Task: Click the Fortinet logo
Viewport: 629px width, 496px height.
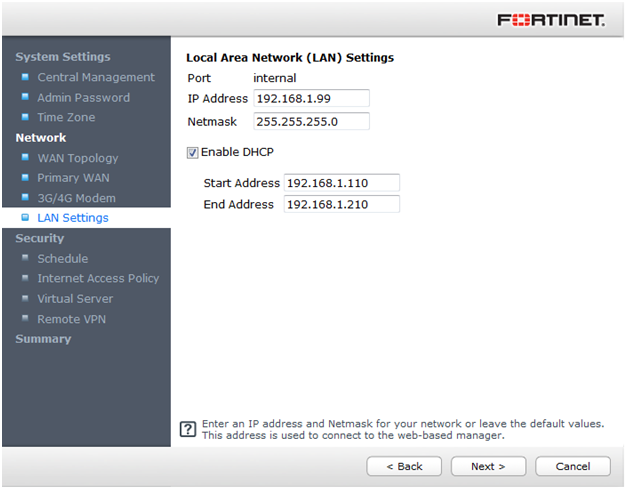Action: pos(551,20)
